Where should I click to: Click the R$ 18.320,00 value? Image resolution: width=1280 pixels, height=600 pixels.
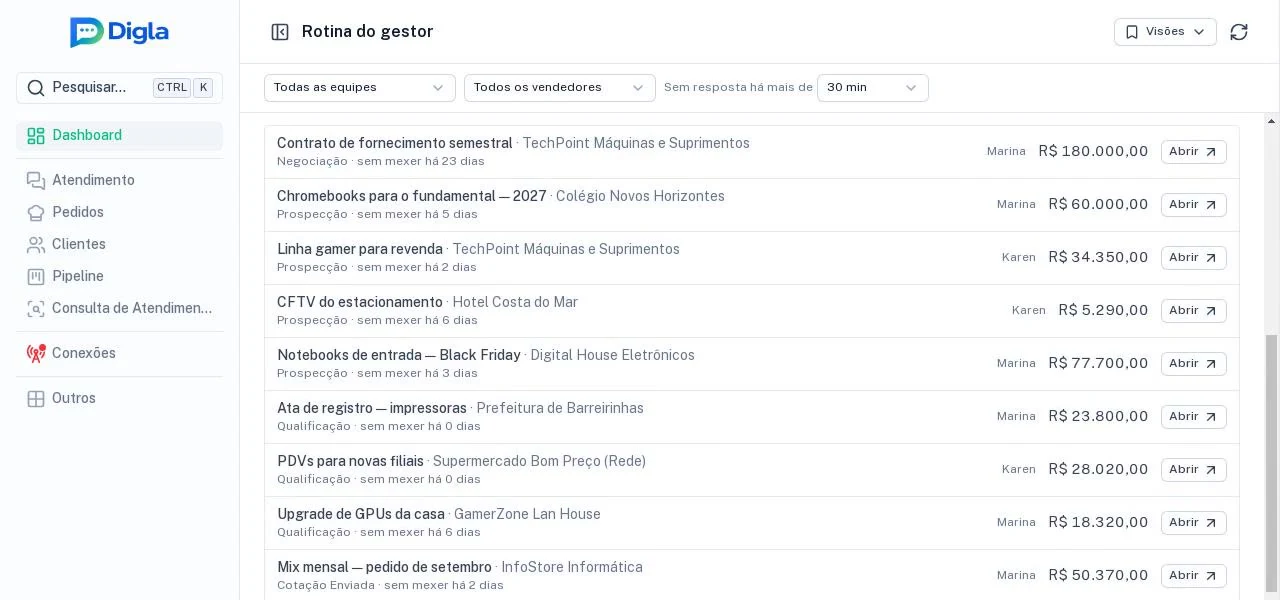1098,523
